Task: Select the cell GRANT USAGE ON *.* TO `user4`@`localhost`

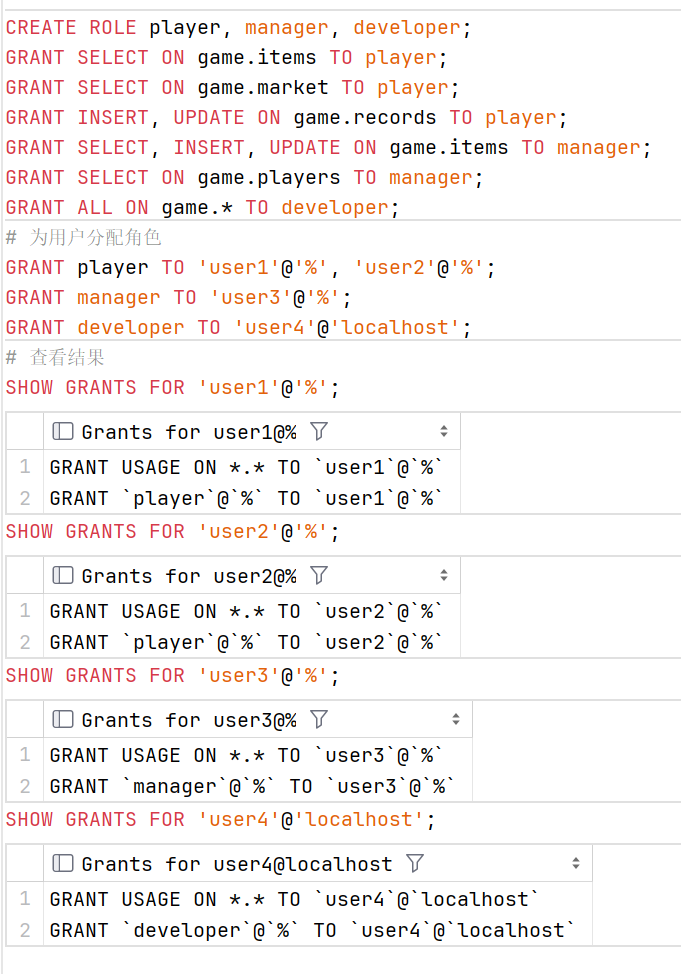Action: 318,899
